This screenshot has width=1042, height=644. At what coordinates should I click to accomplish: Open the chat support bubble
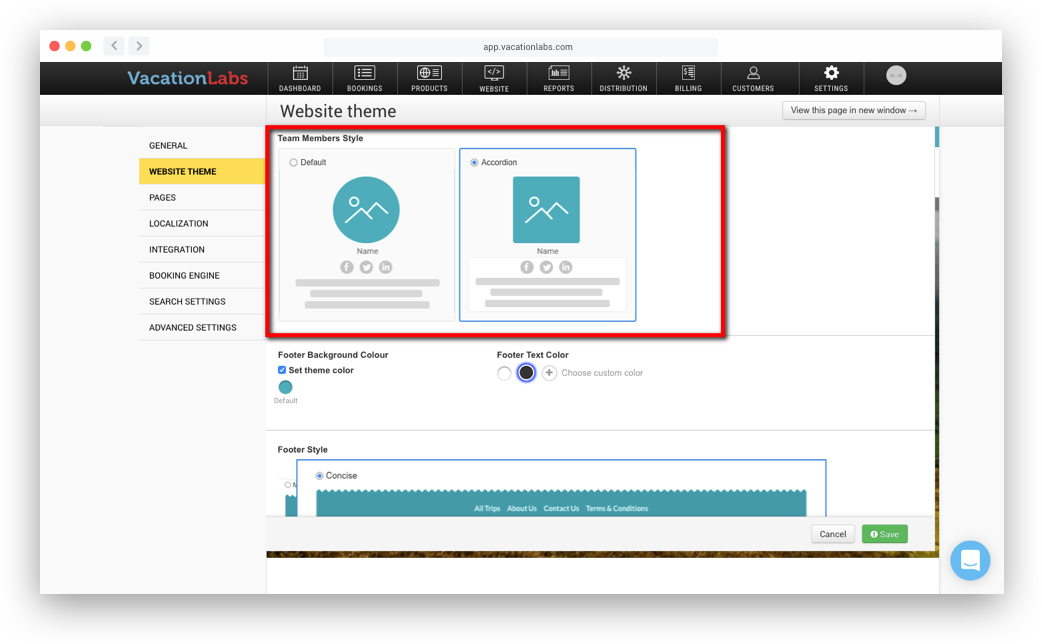click(x=969, y=561)
